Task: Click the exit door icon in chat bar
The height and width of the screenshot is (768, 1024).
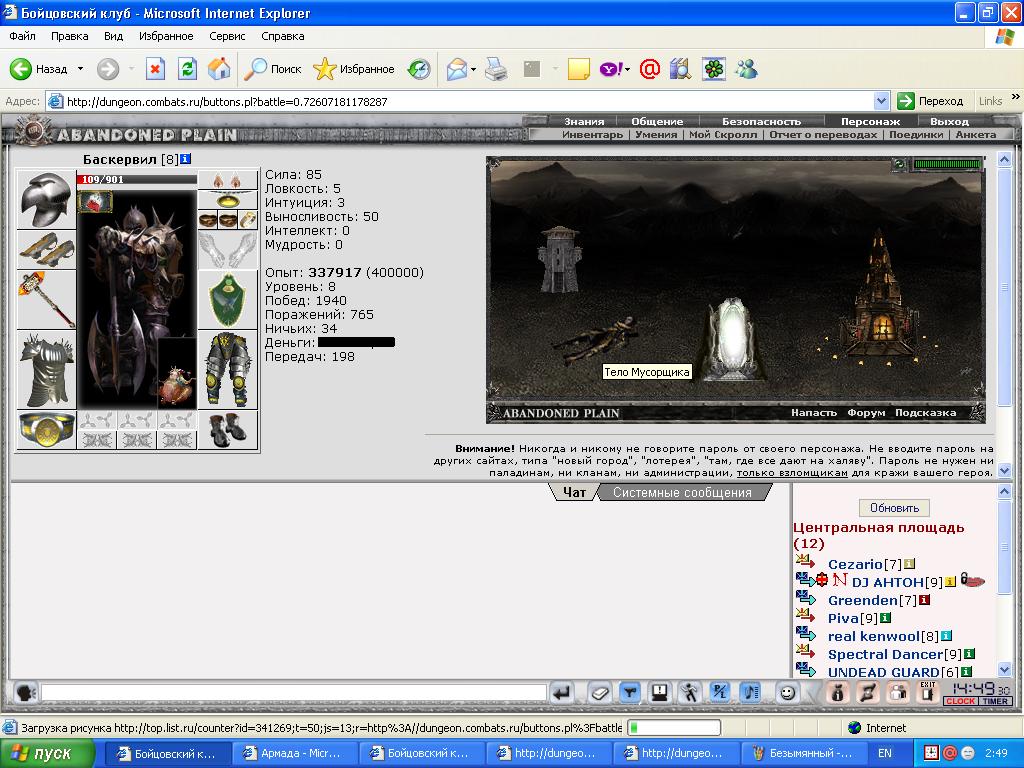Action: click(x=927, y=692)
